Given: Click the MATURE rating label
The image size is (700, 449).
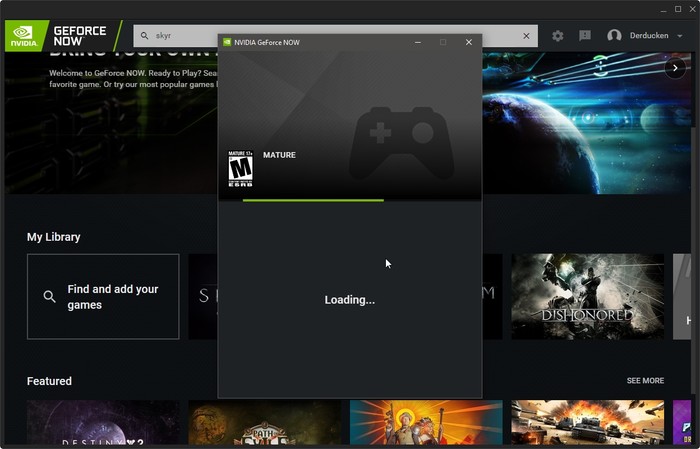Looking at the screenshot, I should [x=279, y=155].
